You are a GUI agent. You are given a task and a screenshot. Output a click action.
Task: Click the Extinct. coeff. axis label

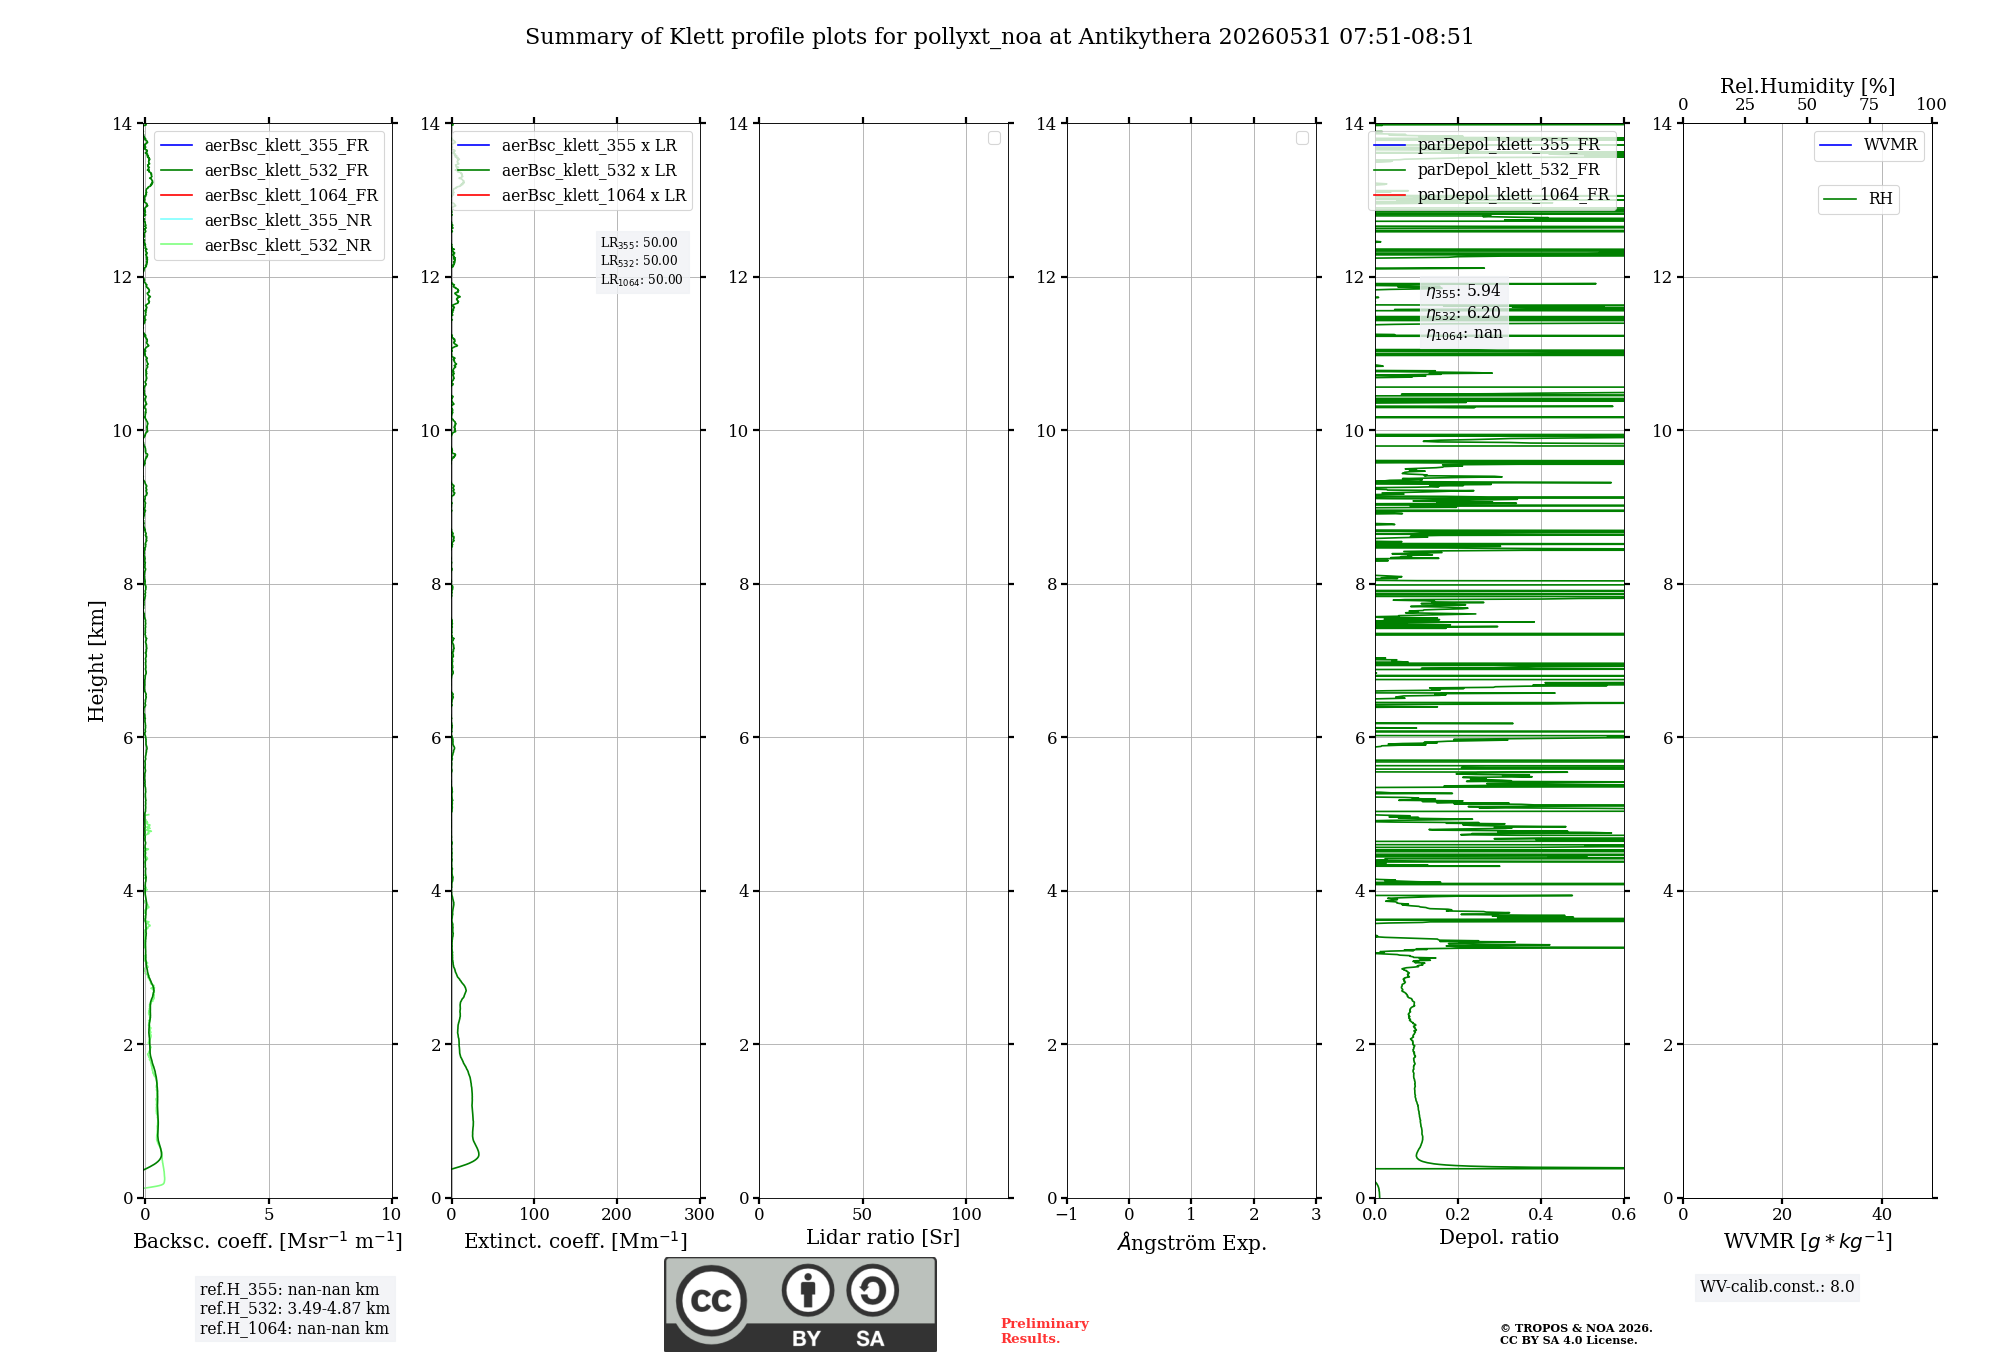[576, 1241]
